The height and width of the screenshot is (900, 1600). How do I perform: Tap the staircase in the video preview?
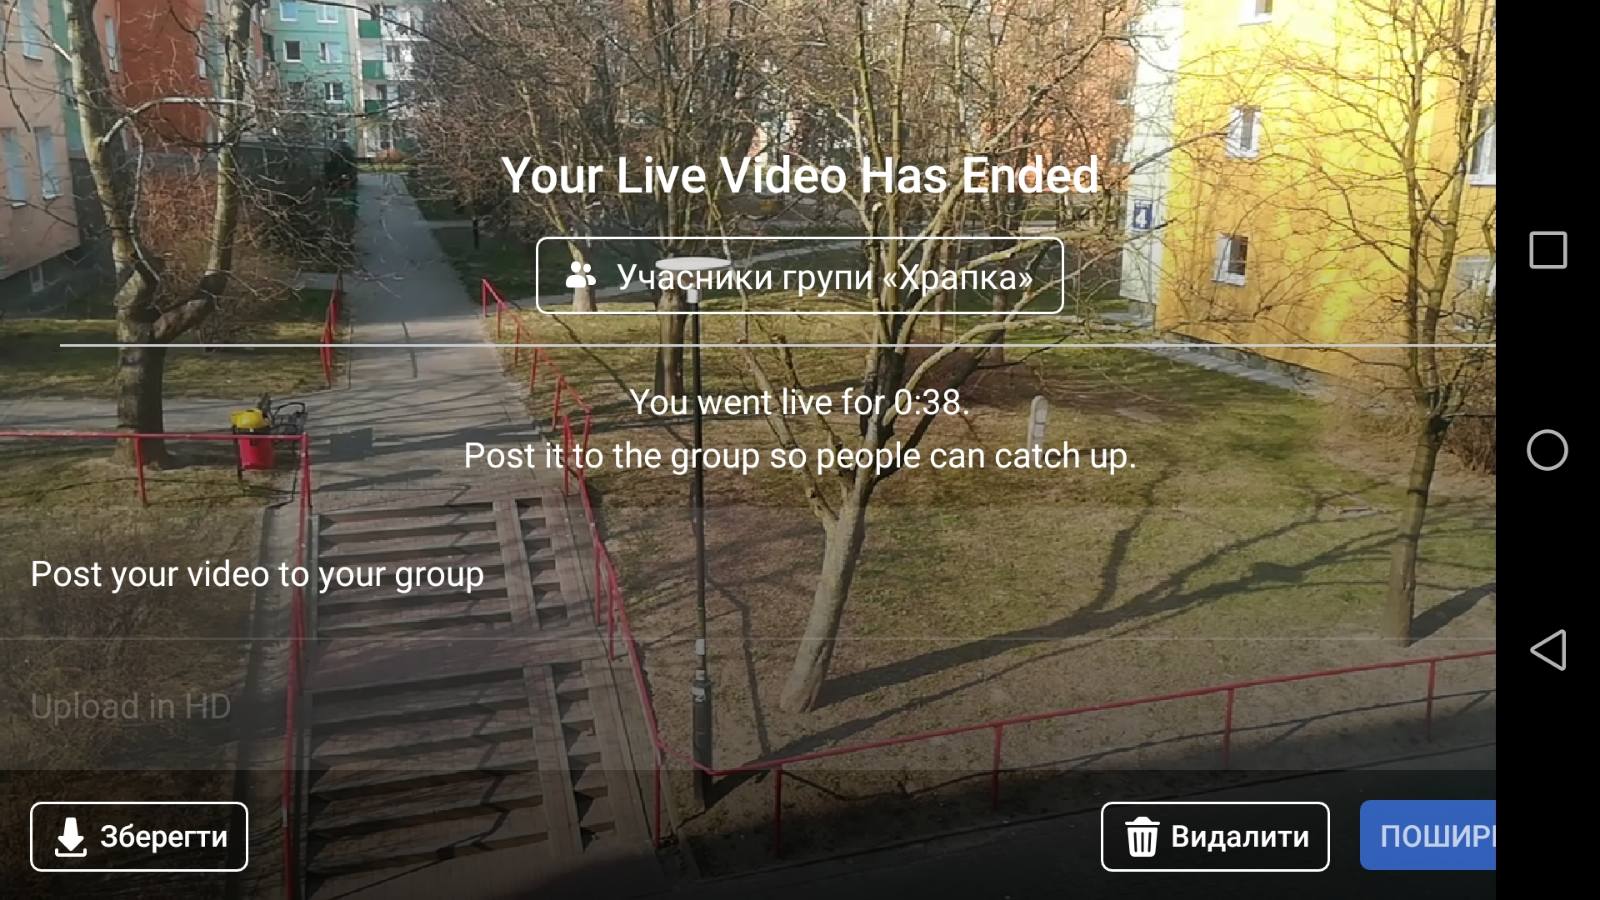pos(460,690)
